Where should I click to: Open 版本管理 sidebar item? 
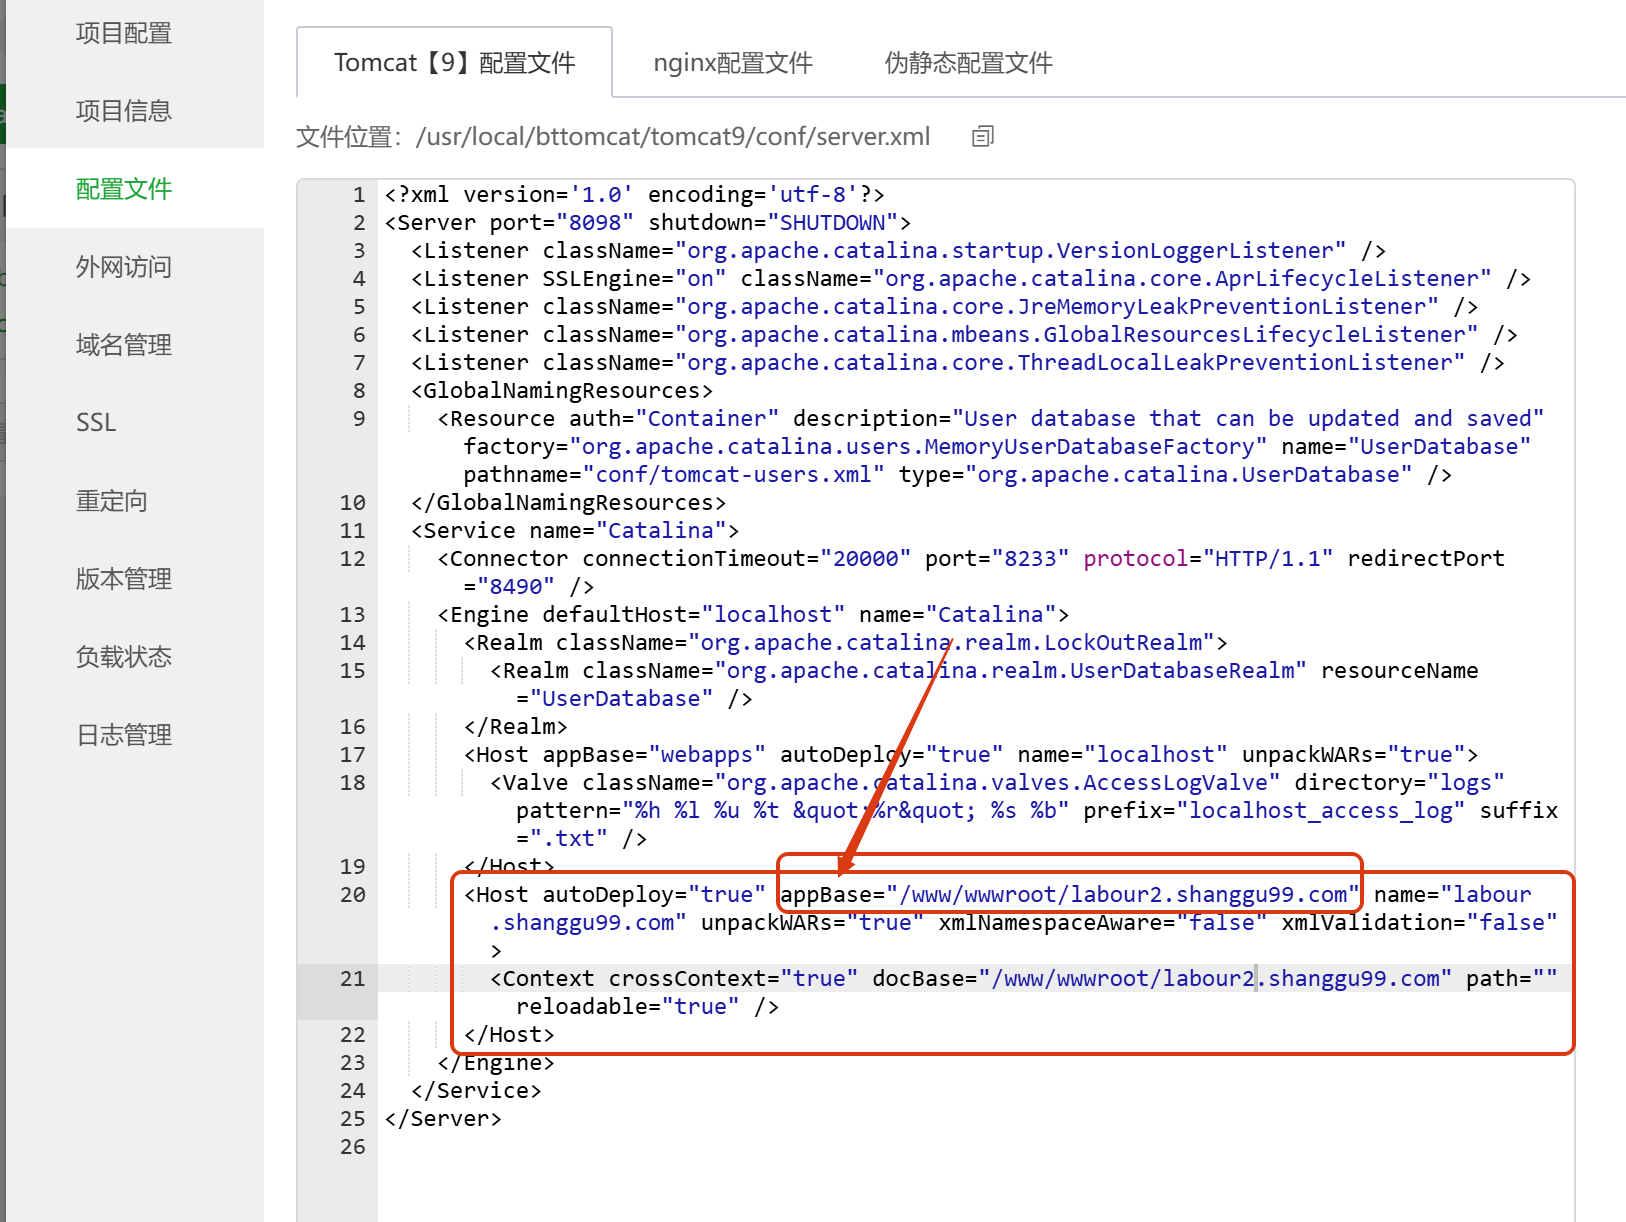(x=124, y=578)
